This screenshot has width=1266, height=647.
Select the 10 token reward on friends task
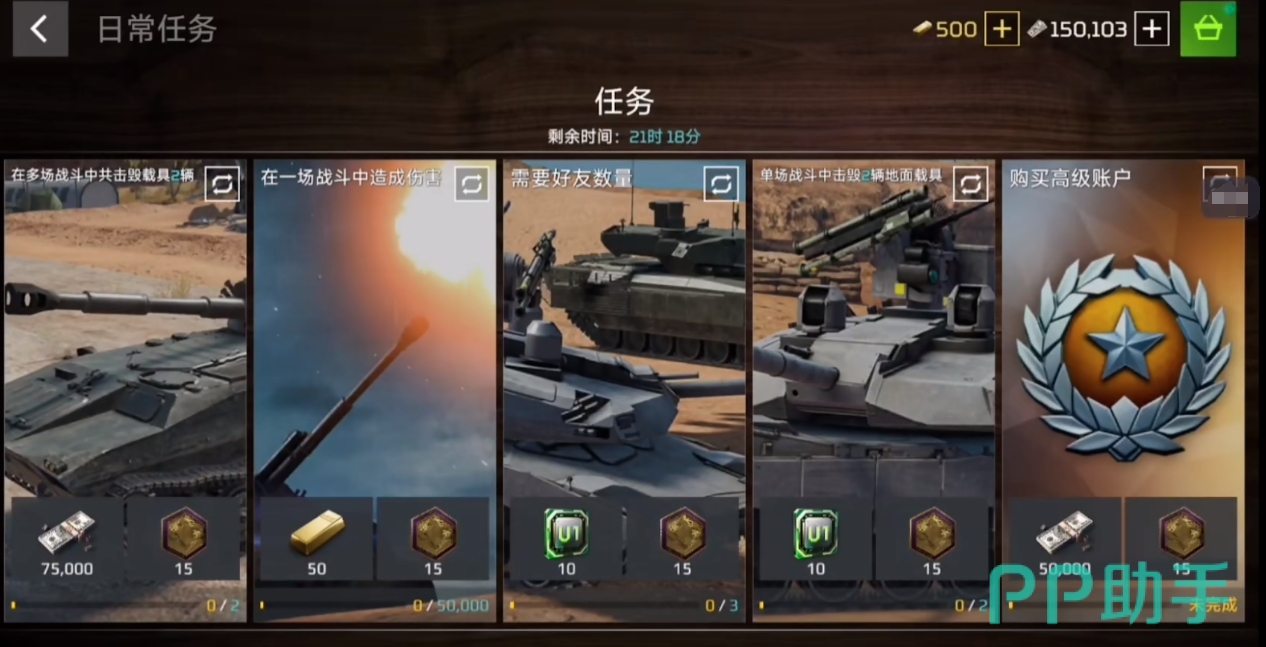coord(566,539)
